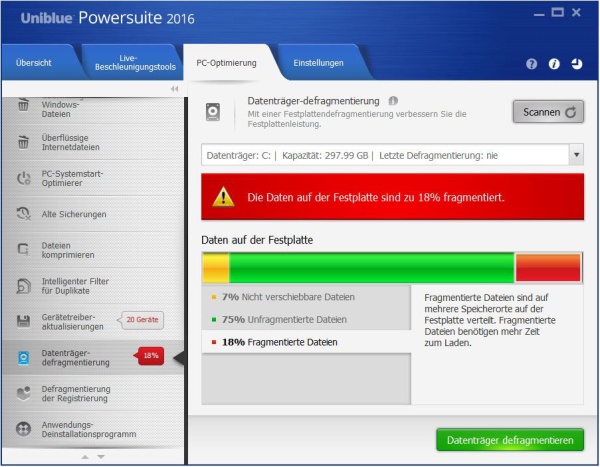Click red segment of disk bar
The height and width of the screenshot is (467, 600).
pyautogui.click(x=548, y=268)
